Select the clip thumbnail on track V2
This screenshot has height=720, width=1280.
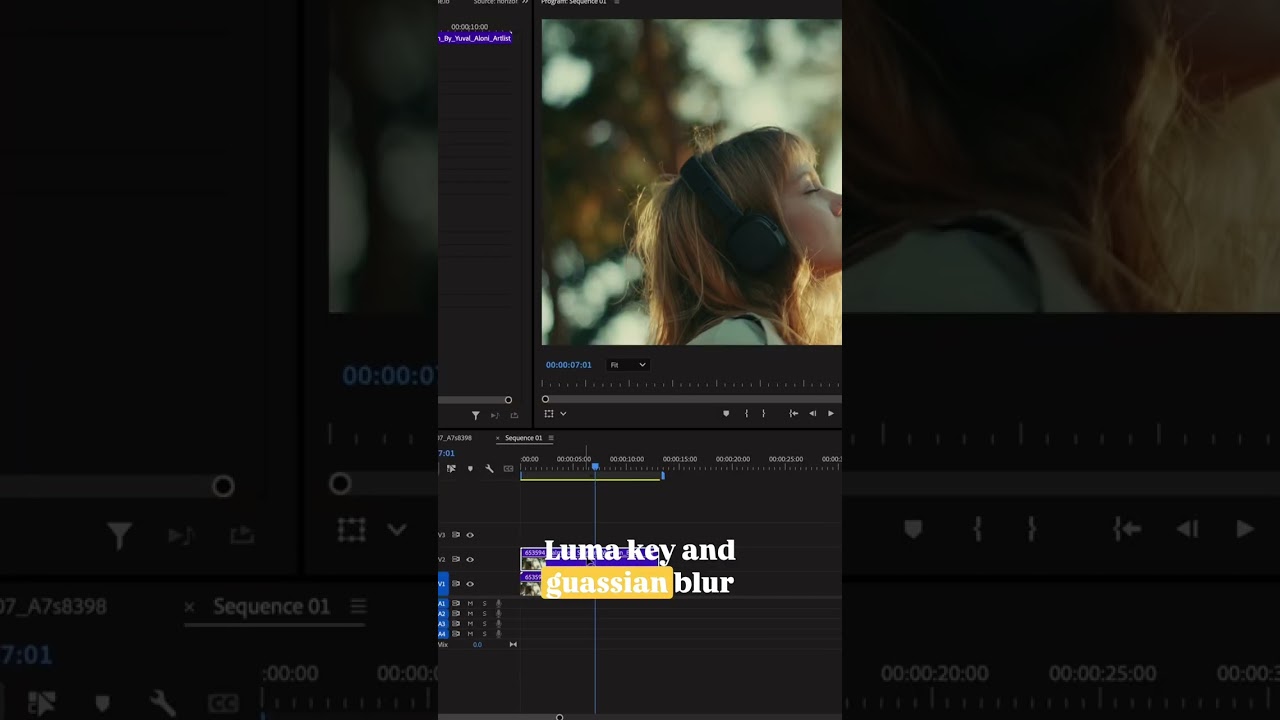click(x=532, y=563)
